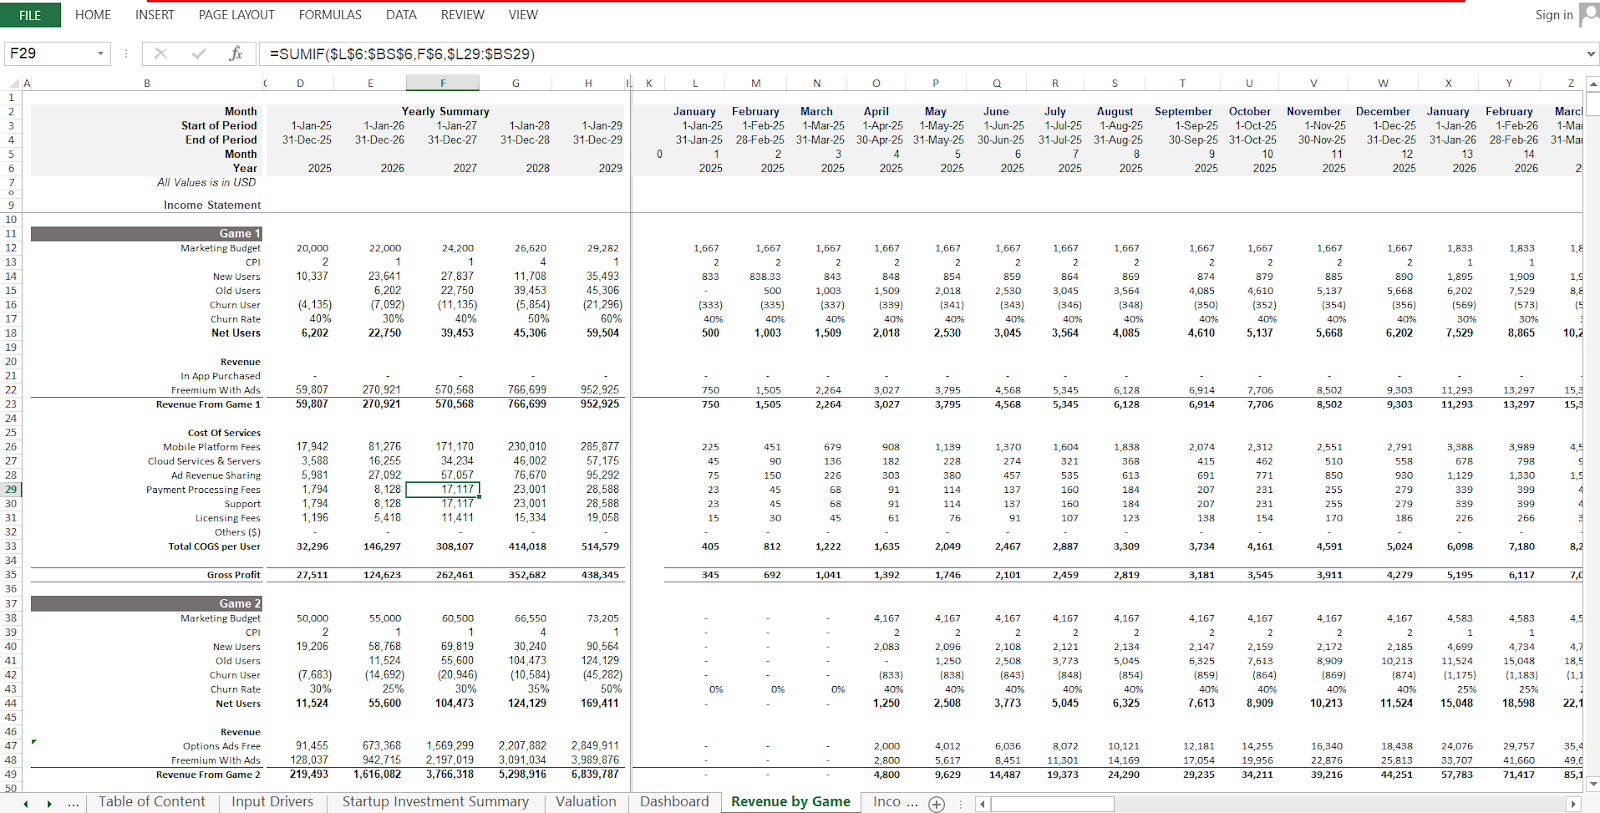Click the Select All corner triangle
Image resolution: width=1600 pixels, height=813 pixels.
tap(14, 83)
